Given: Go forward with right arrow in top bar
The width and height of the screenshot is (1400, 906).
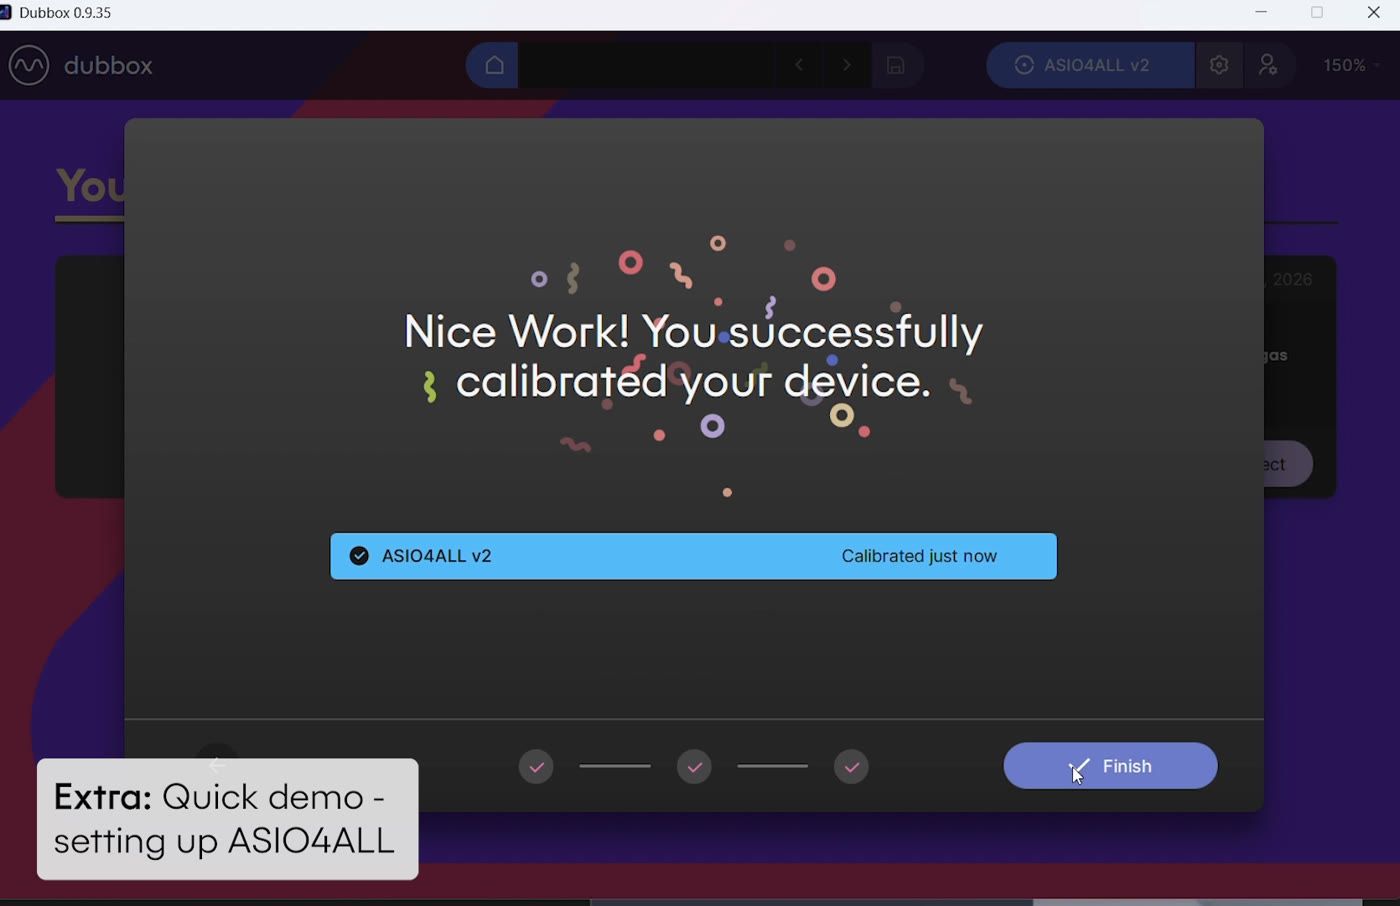Looking at the screenshot, I should [x=847, y=66].
